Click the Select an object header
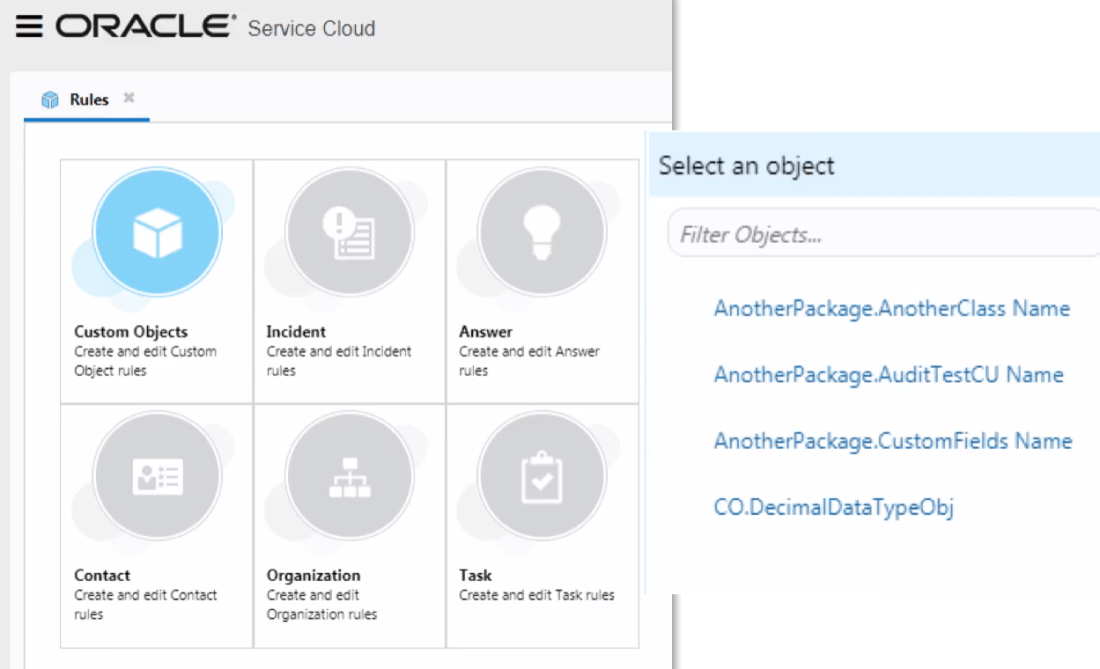 pyautogui.click(x=746, y=166)
